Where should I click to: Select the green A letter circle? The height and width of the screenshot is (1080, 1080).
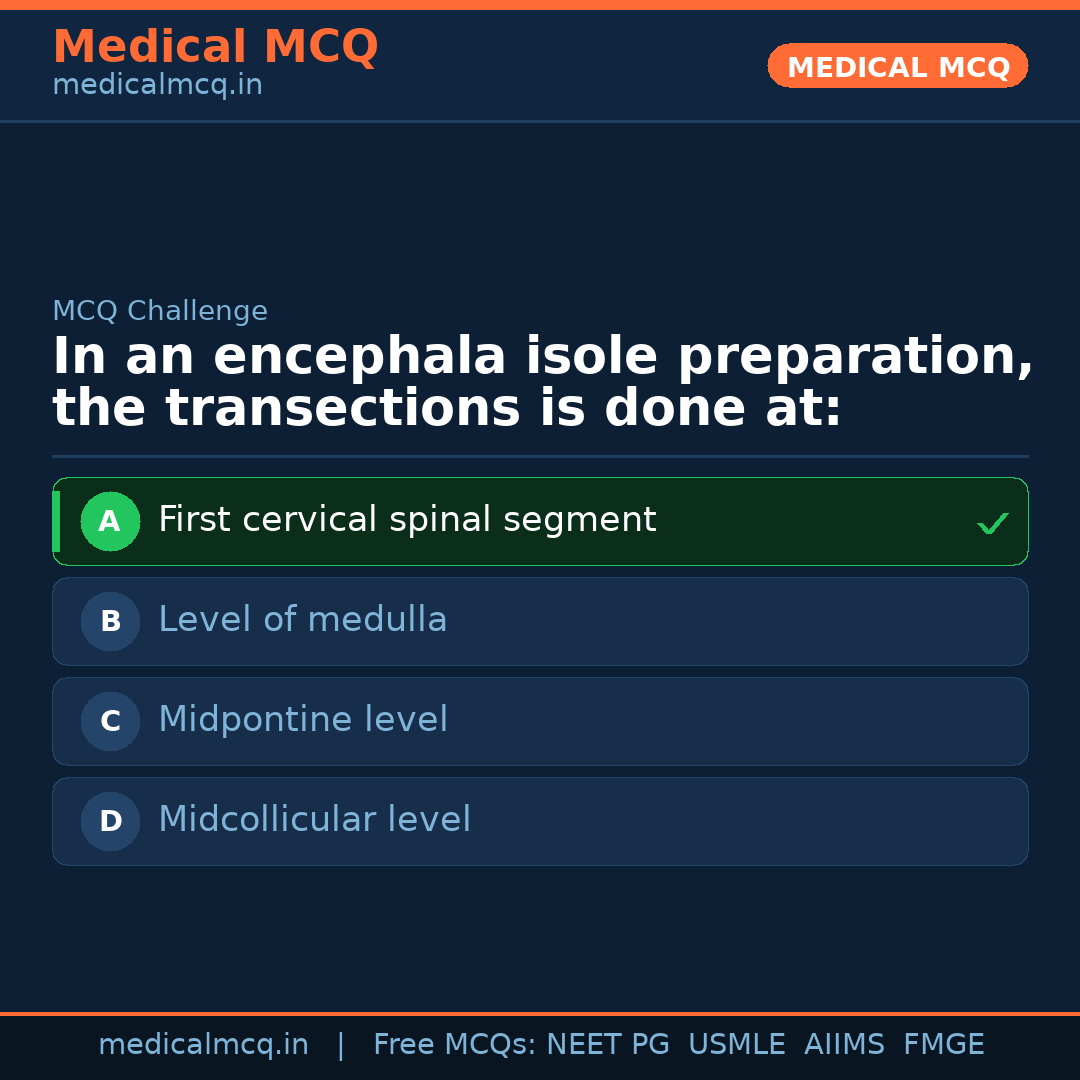[110, 521]
